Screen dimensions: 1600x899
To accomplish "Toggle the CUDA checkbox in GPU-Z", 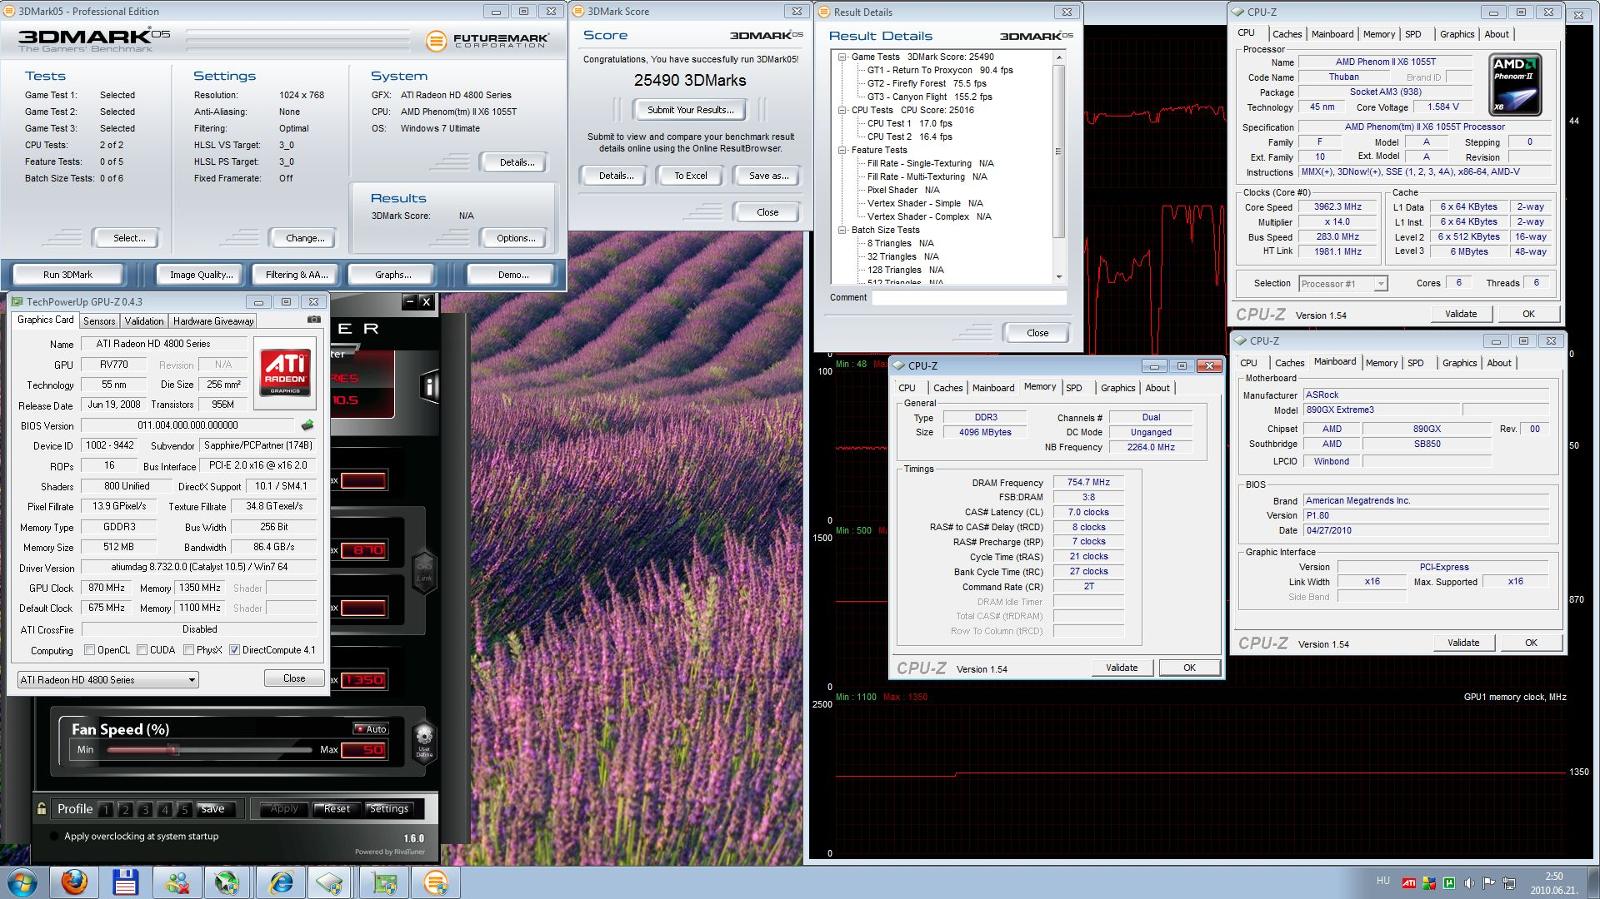I will click(x=142, y=650).
